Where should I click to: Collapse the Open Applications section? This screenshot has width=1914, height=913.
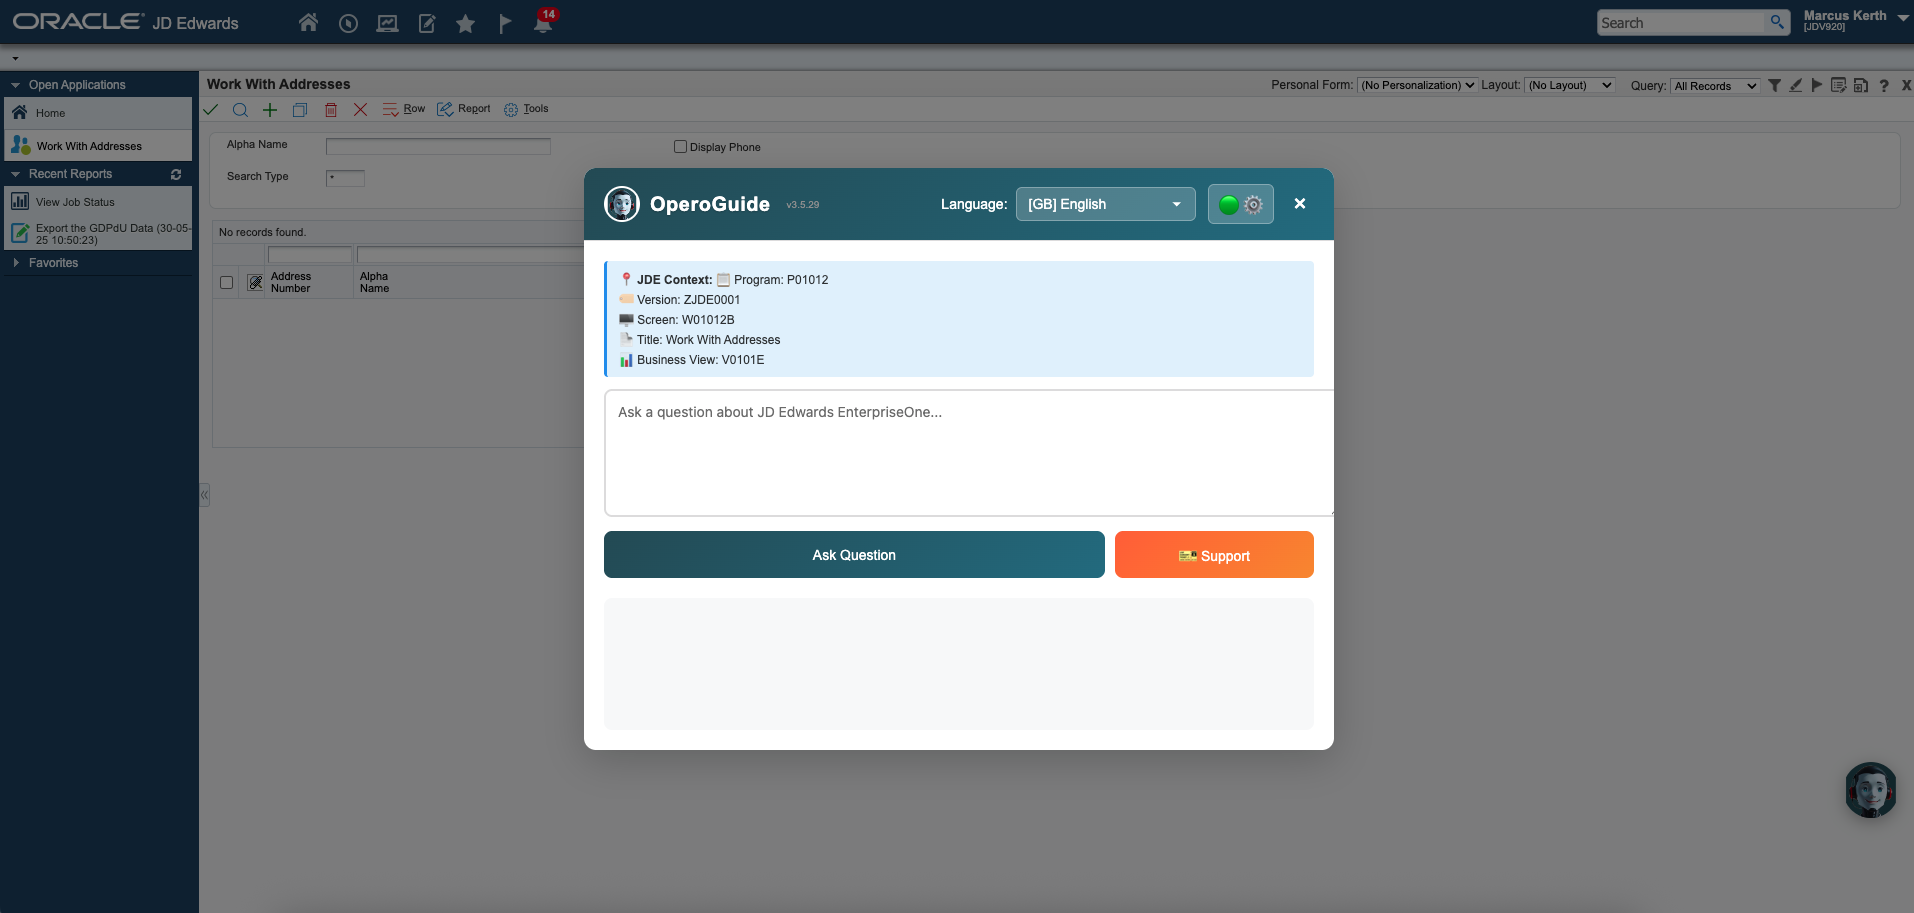point(14,84)
